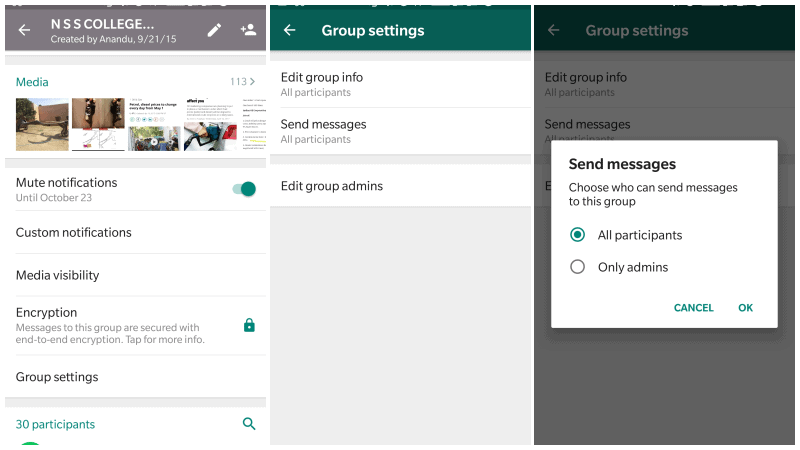Open media gallery via 113 chevron
800x450 pixels.
[x=242, y=82]
